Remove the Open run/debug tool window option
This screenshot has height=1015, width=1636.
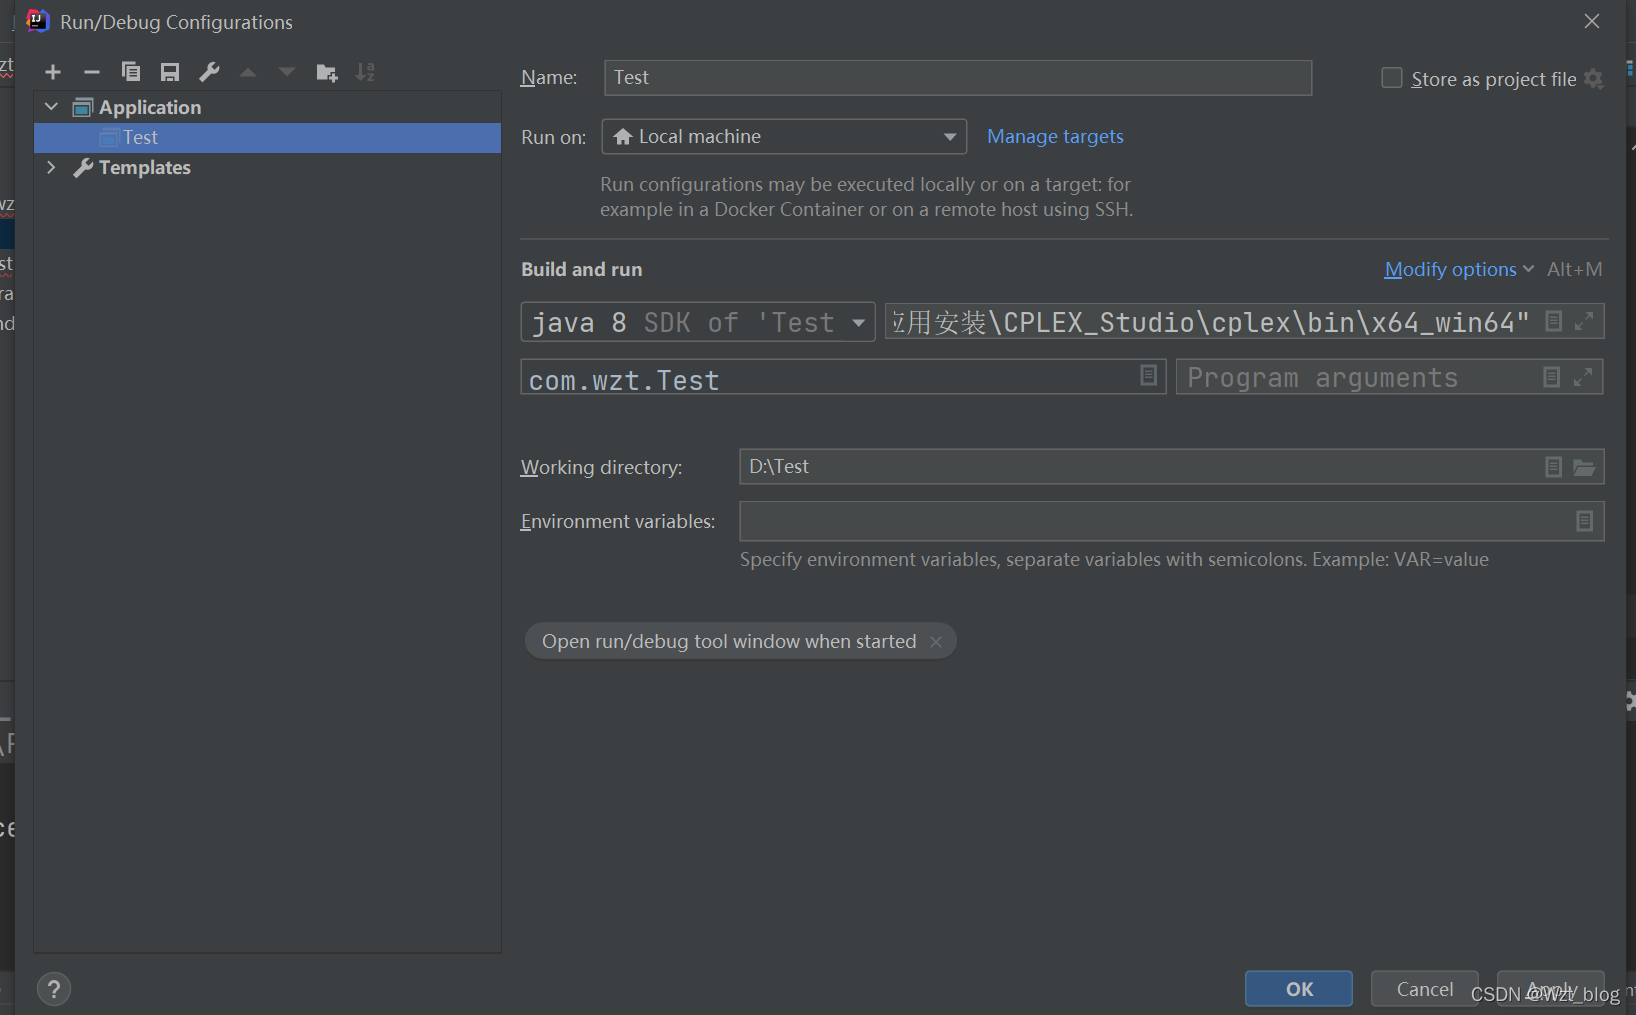pyautogui.click(x=936, y=642)
